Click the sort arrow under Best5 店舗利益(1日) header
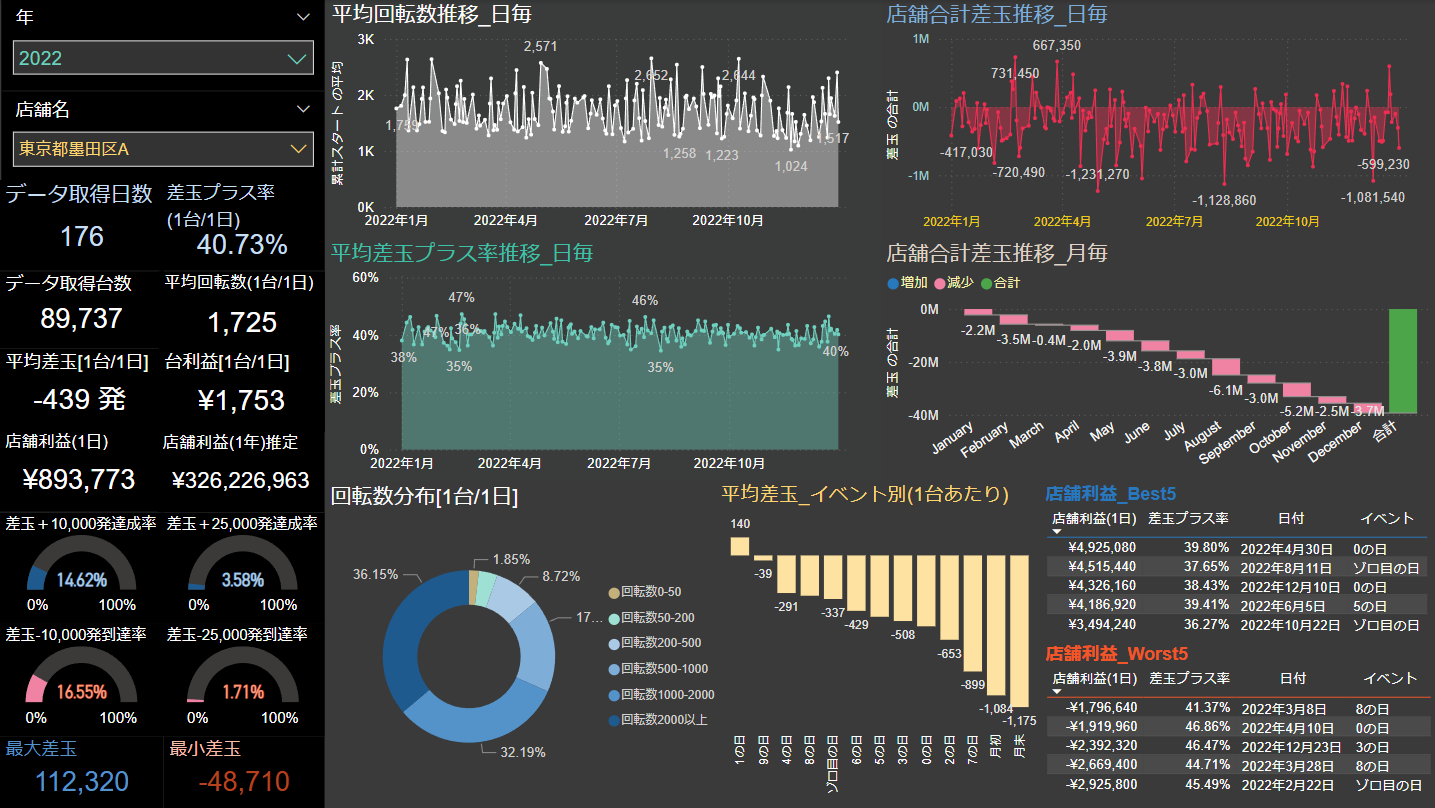1435x808 pixels. tap(1057, 532)
